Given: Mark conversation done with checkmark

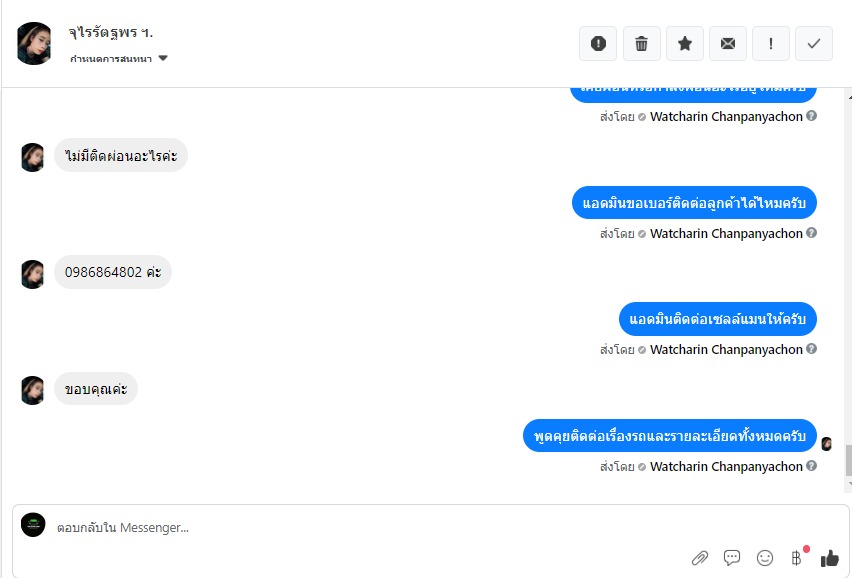Looking at the screenshot, I should 813,43.
